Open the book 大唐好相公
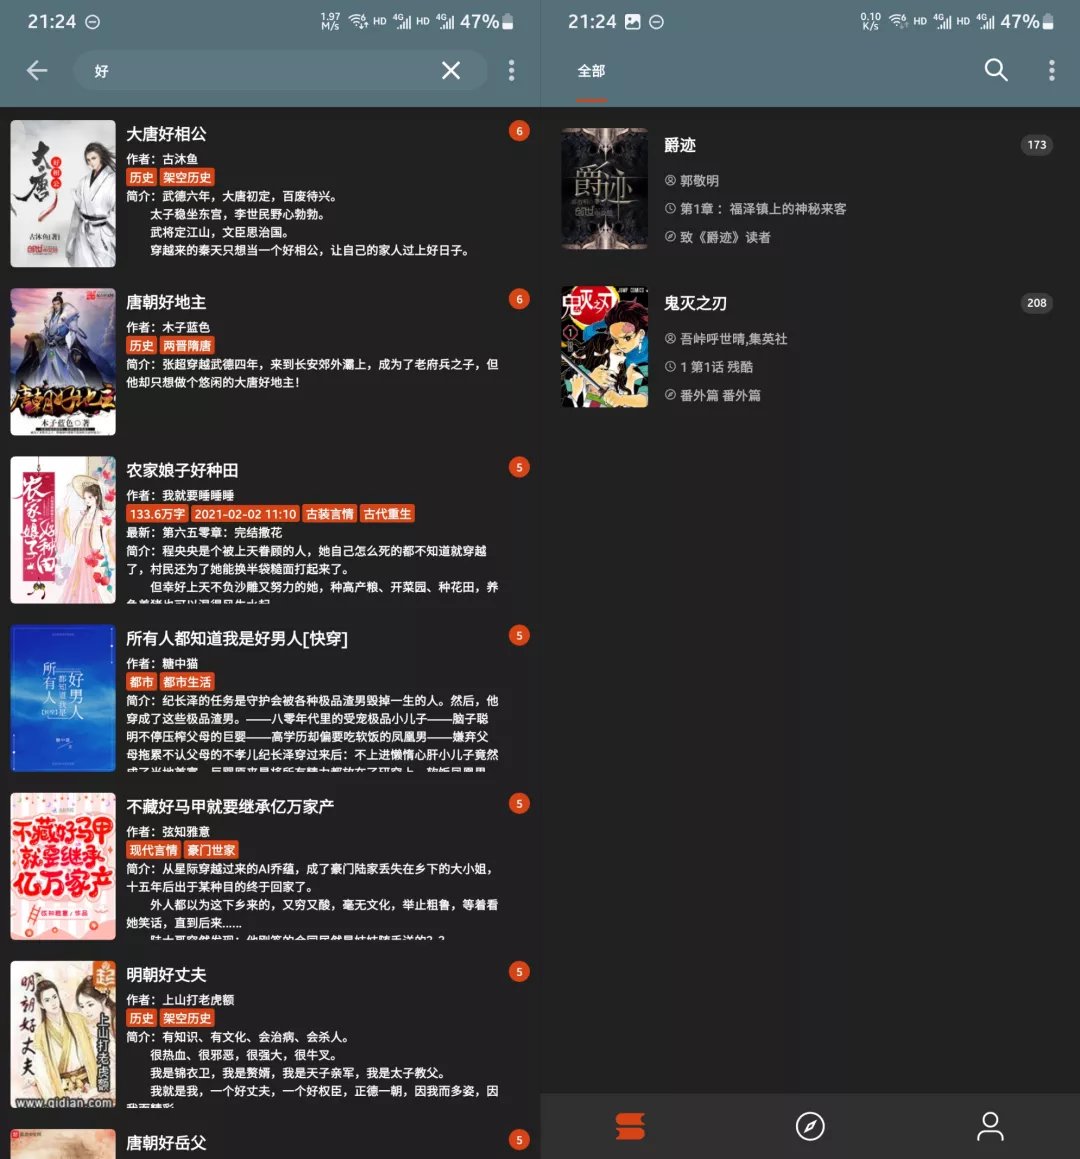The image size is (1080, 1159). click(x=167, y=134)
